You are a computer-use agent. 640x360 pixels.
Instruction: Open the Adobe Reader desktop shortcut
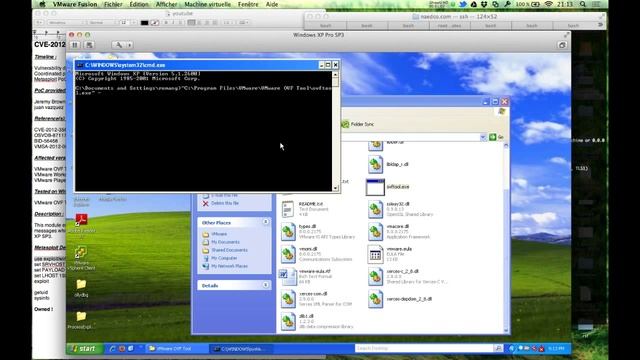tap(81, 223)
